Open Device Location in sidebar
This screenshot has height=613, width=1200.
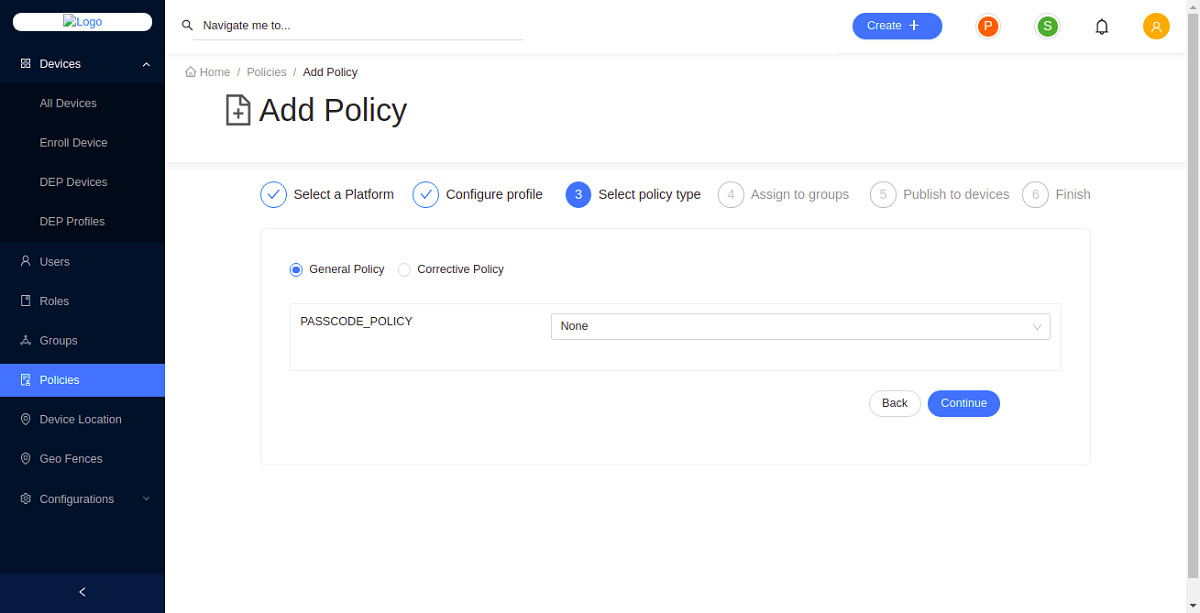point(80,420)
